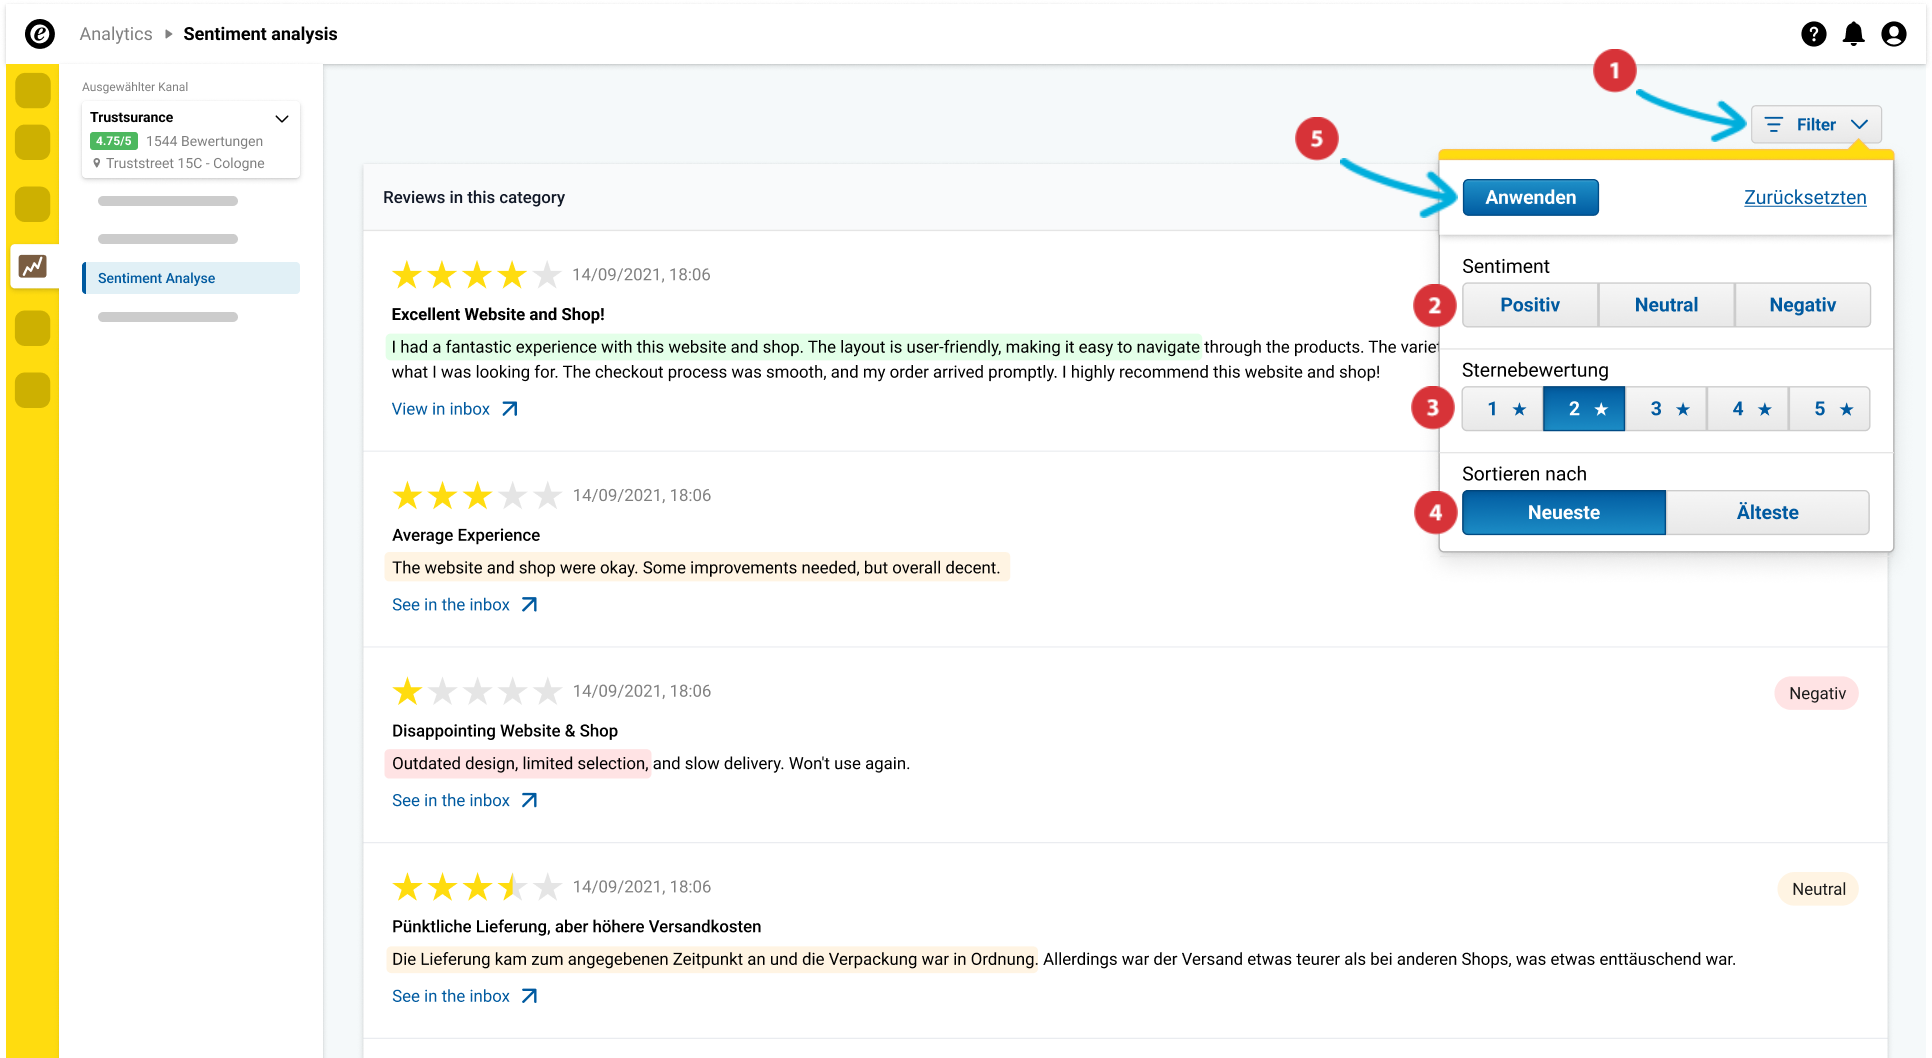Toggle the Negativ sentiment filter
This screenshot has height=1058, width=1932.
click(1802, 305)
